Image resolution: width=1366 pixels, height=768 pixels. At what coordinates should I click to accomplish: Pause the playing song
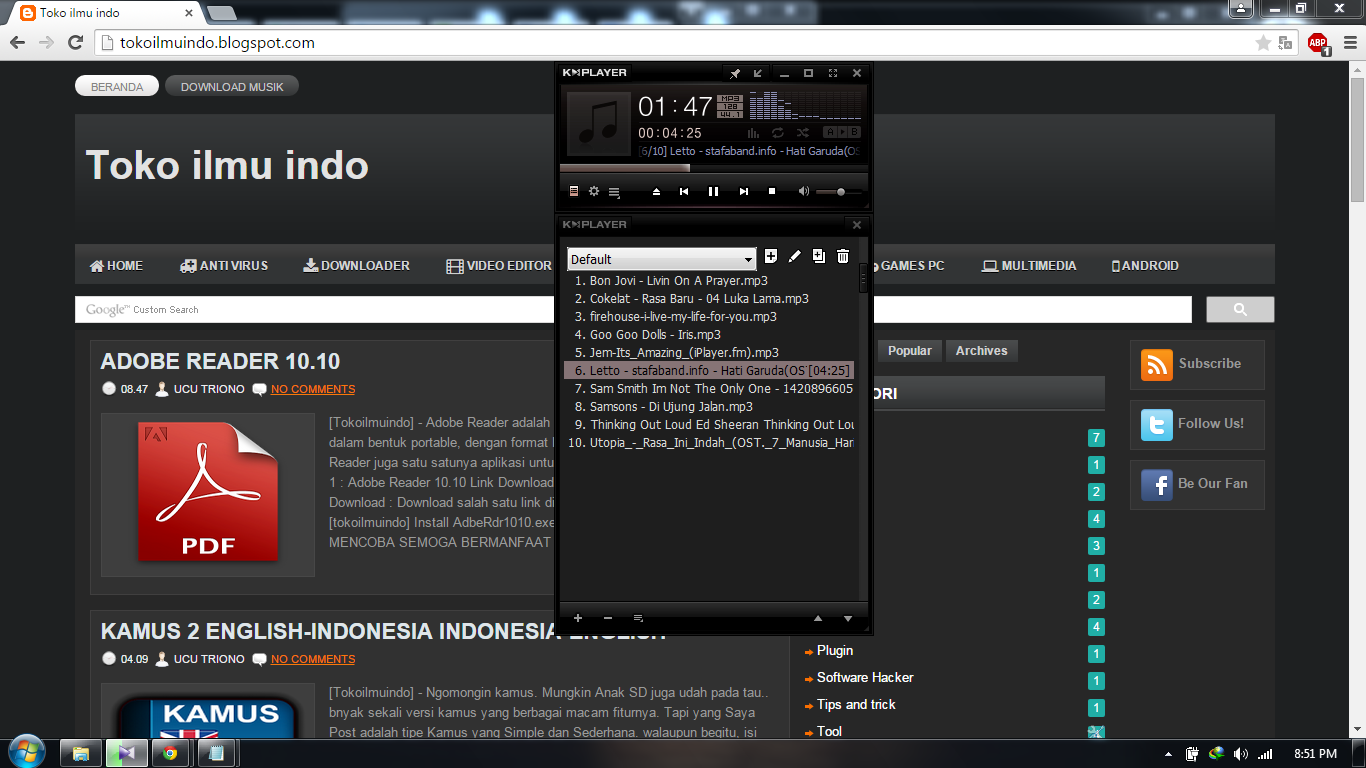click(714, 191)
